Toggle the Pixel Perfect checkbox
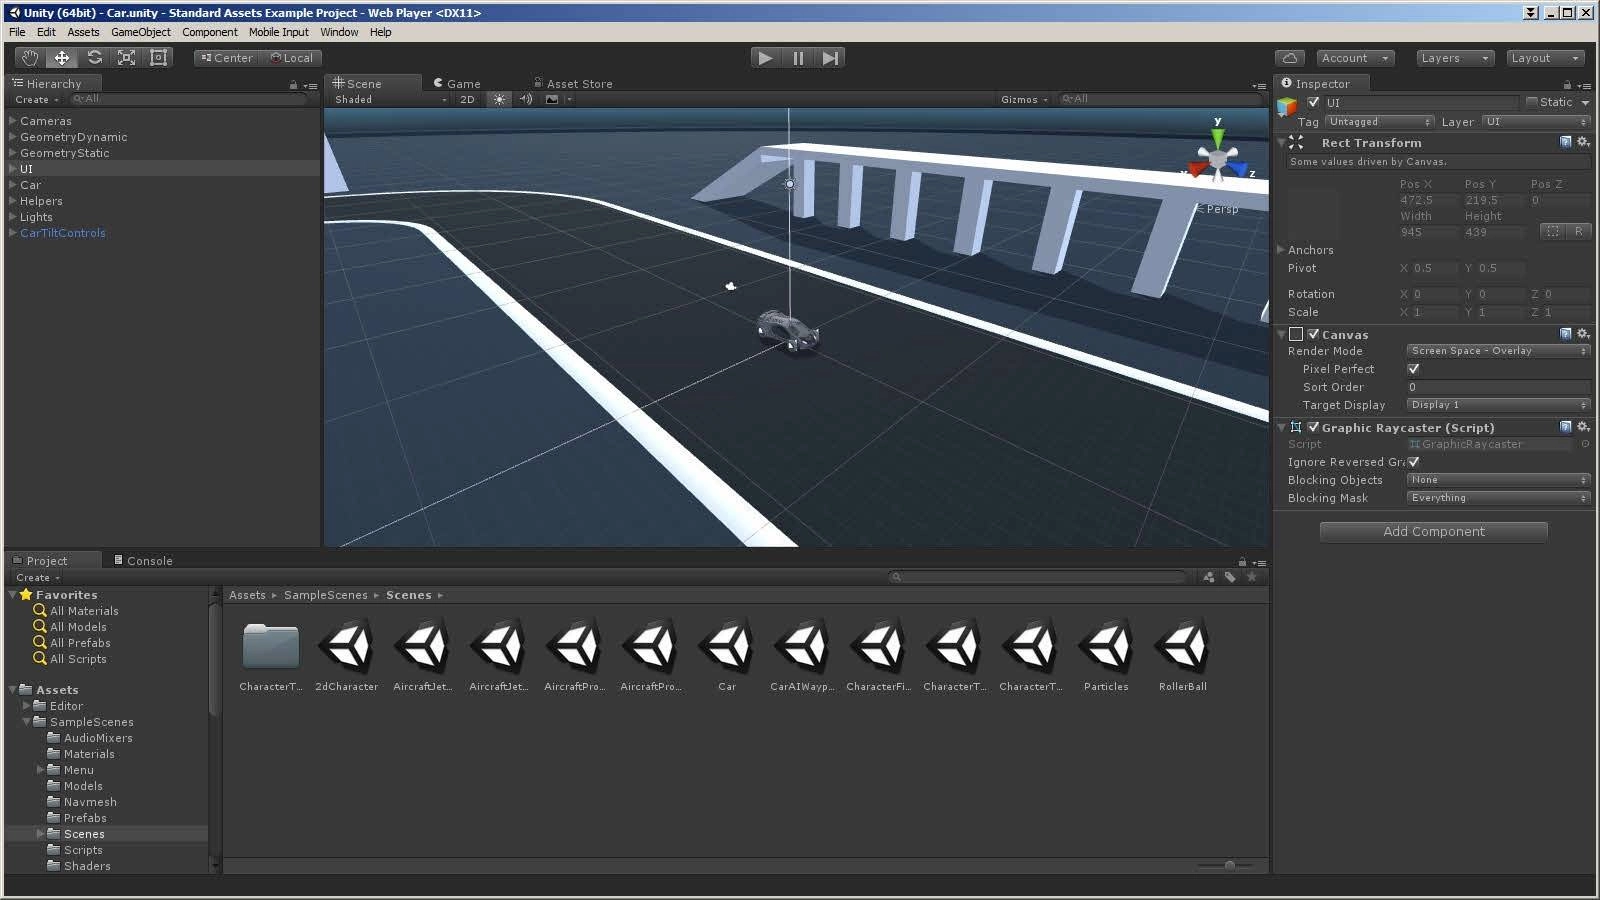This screenshot has height=900, width=1600. tap(1413, 369)
